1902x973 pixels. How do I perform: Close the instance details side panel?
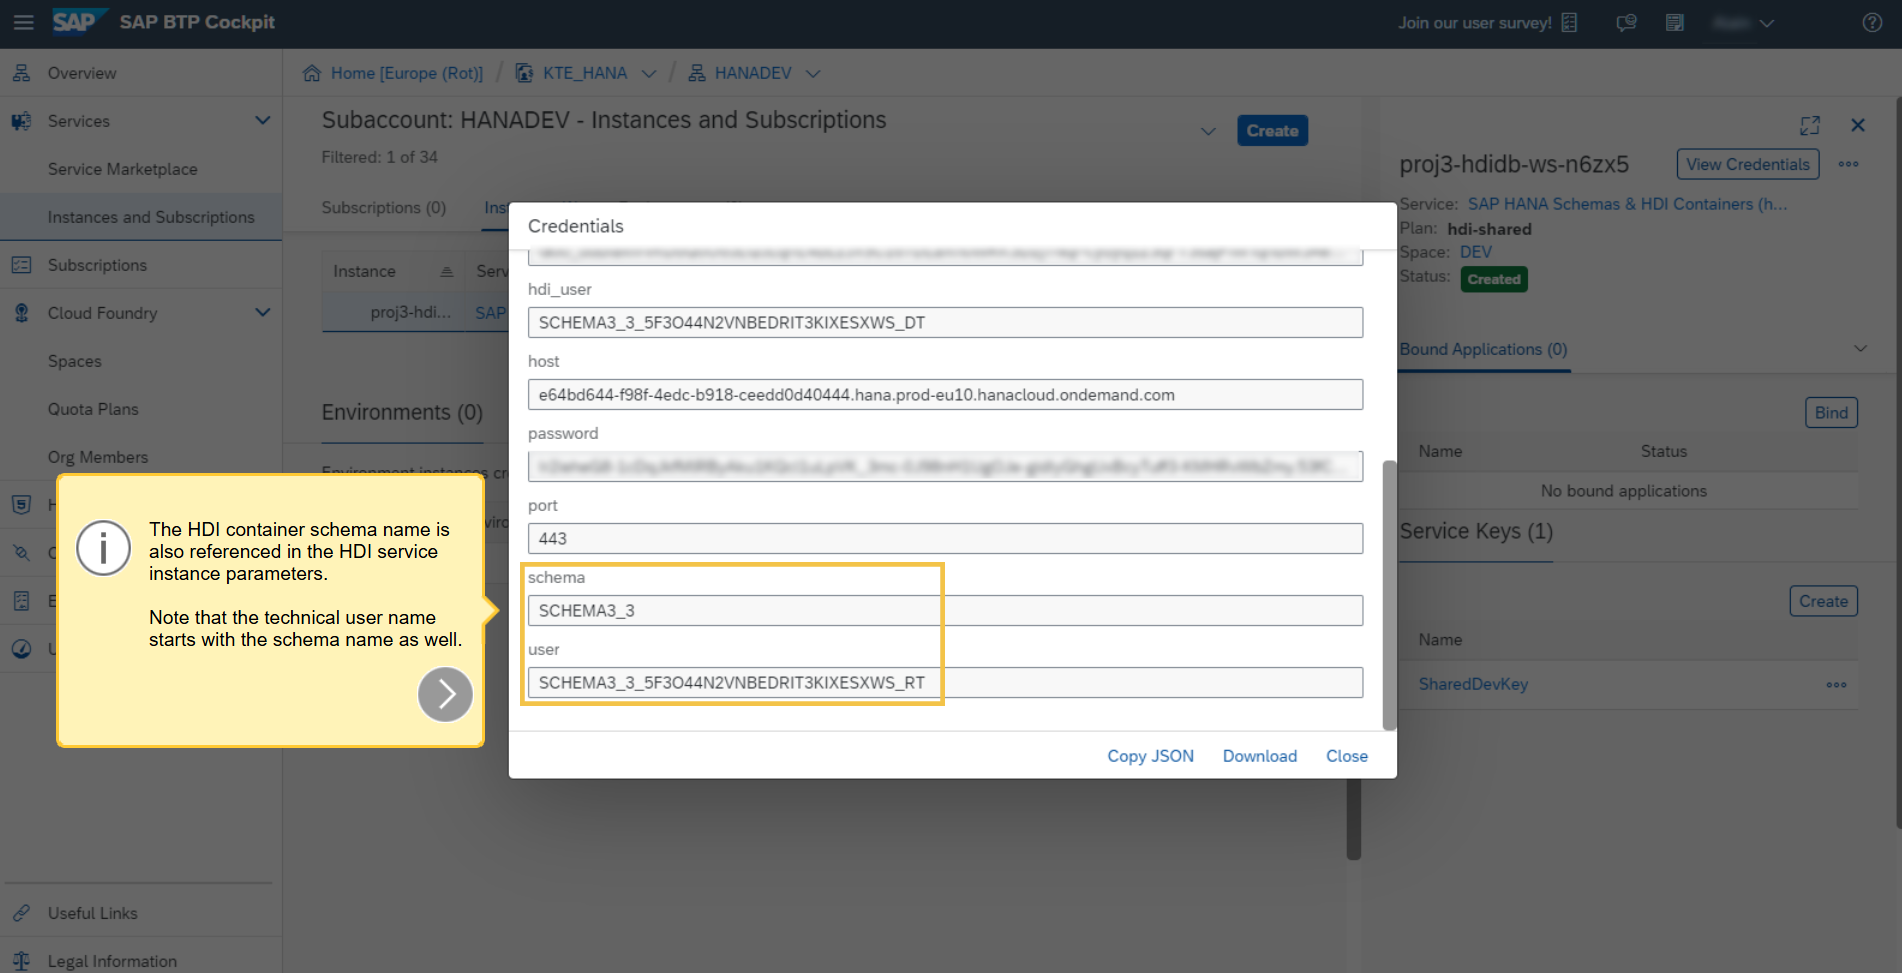[x=1858, y=125]
